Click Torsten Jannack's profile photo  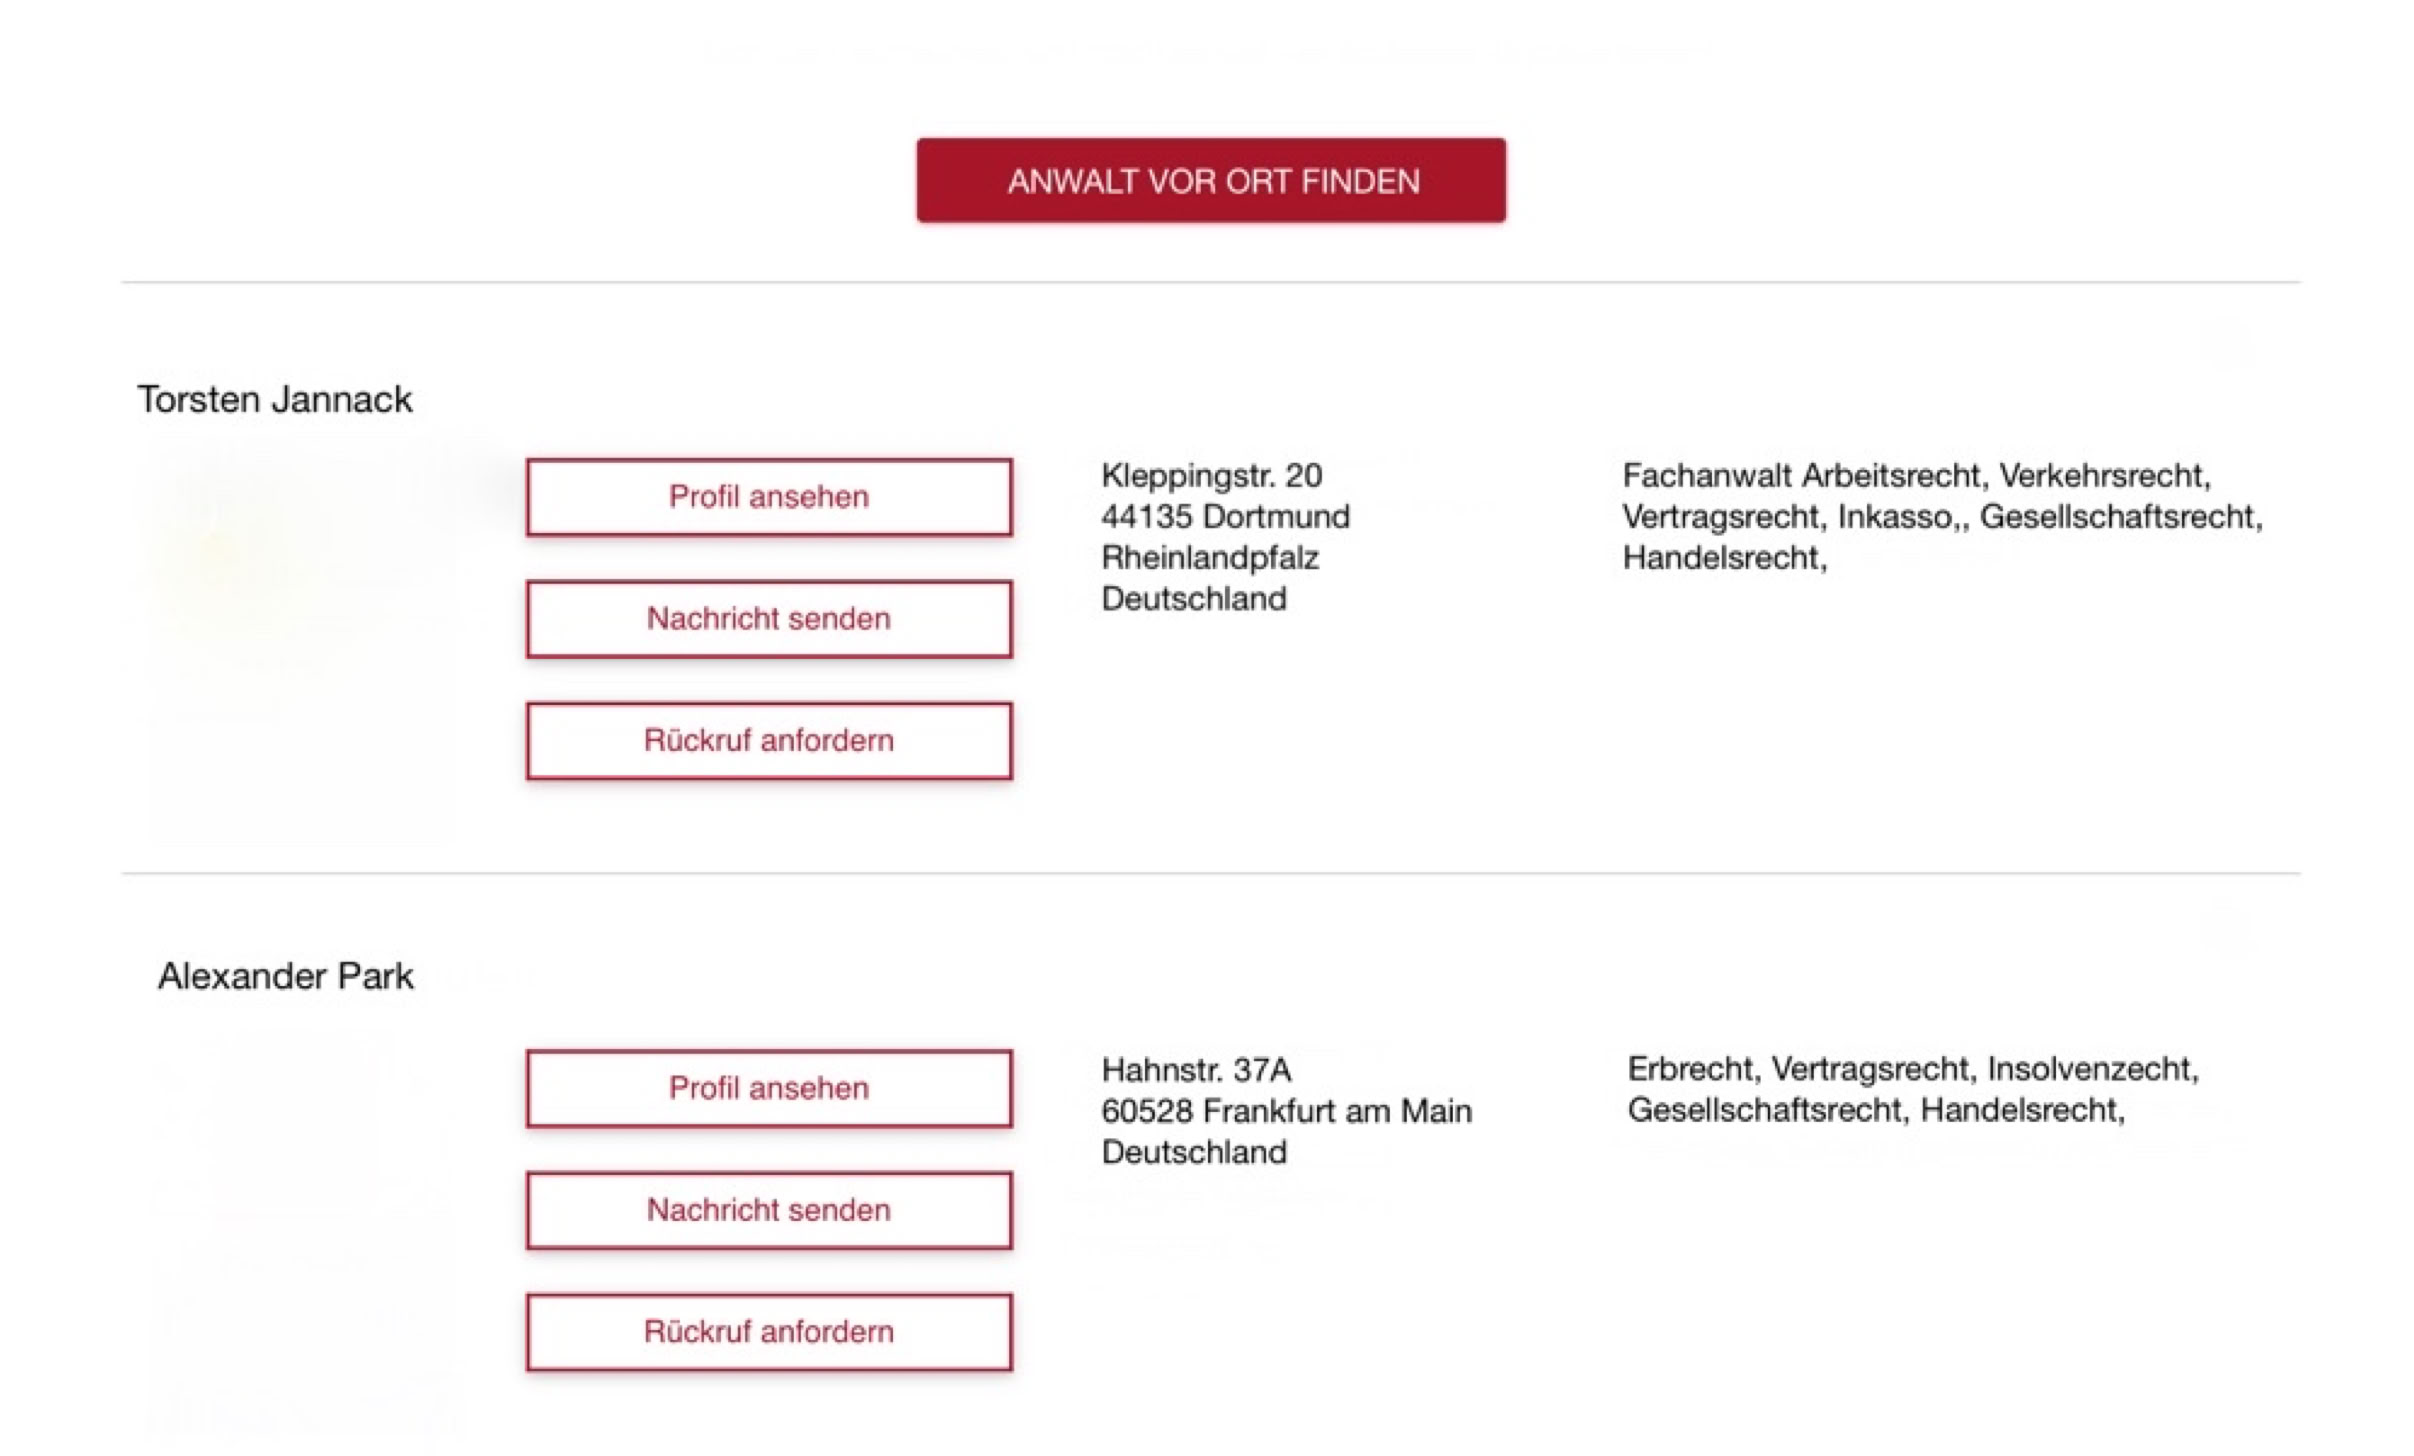tap(300, 640)
